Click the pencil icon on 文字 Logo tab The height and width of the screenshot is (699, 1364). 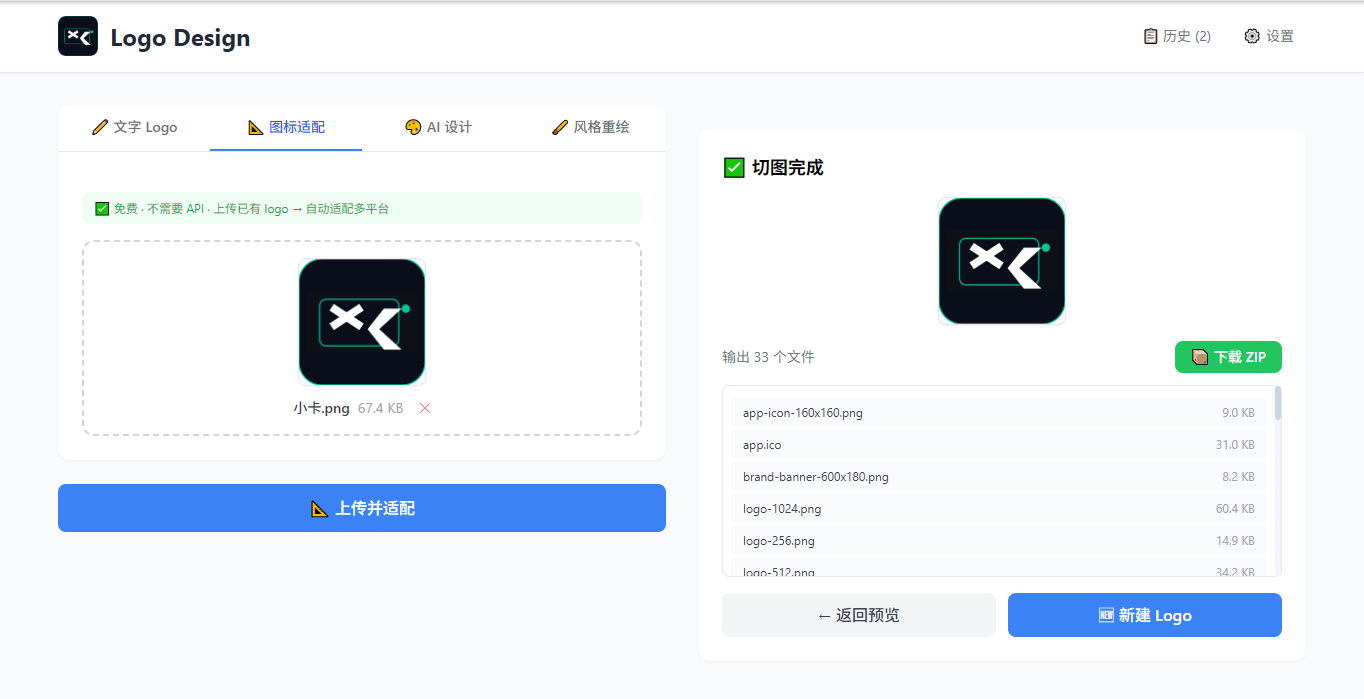pyautogui.click(x=100, y=127)
